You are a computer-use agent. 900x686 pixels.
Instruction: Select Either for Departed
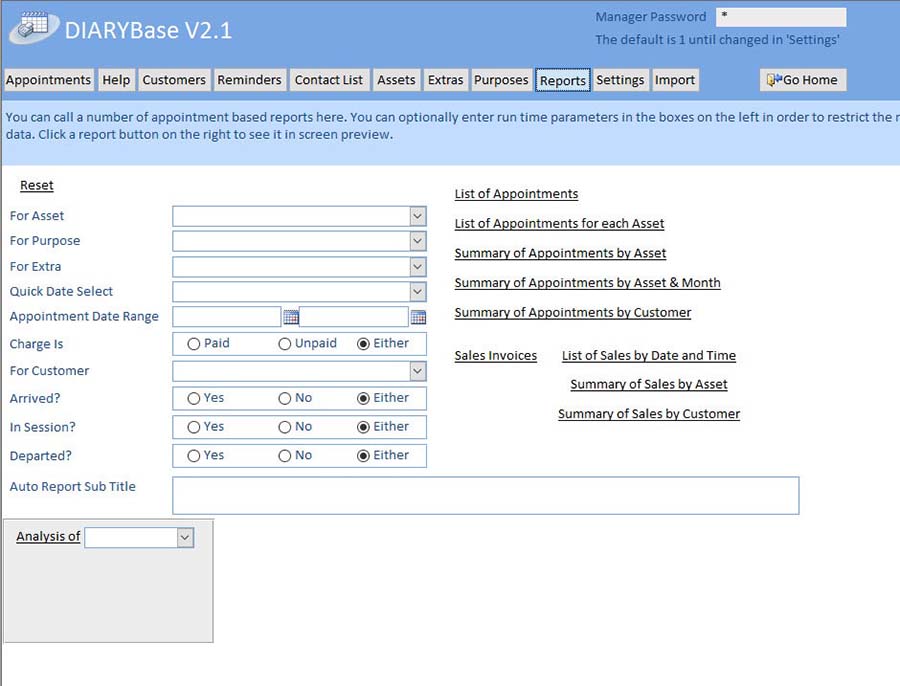(x=363, y=456)
